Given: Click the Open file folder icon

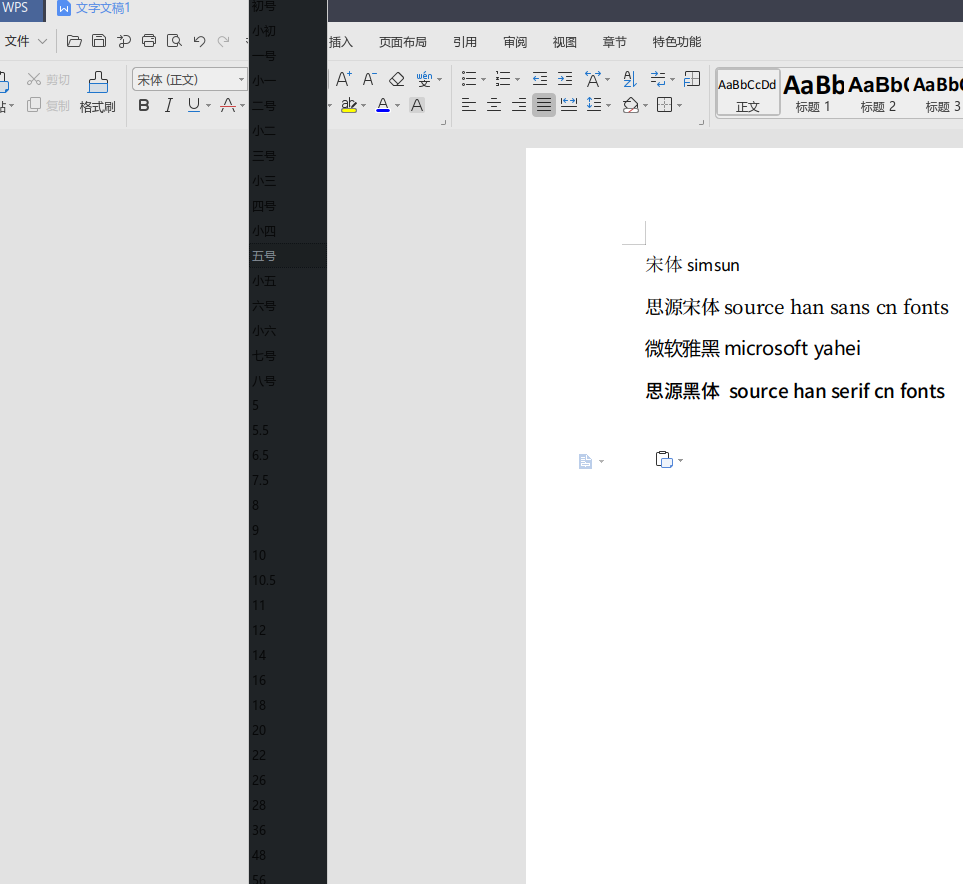Looking at the screenshot, I should click(x=74, y=41).
